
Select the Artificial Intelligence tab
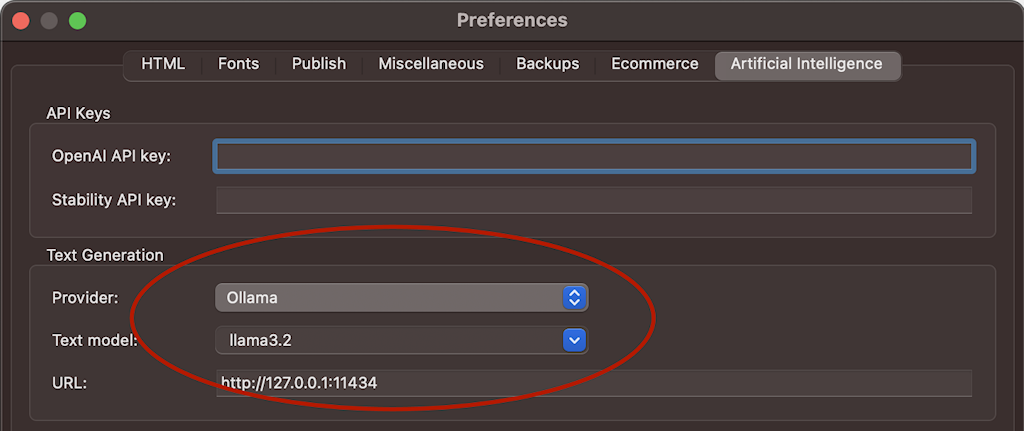[x=806, y=64]
